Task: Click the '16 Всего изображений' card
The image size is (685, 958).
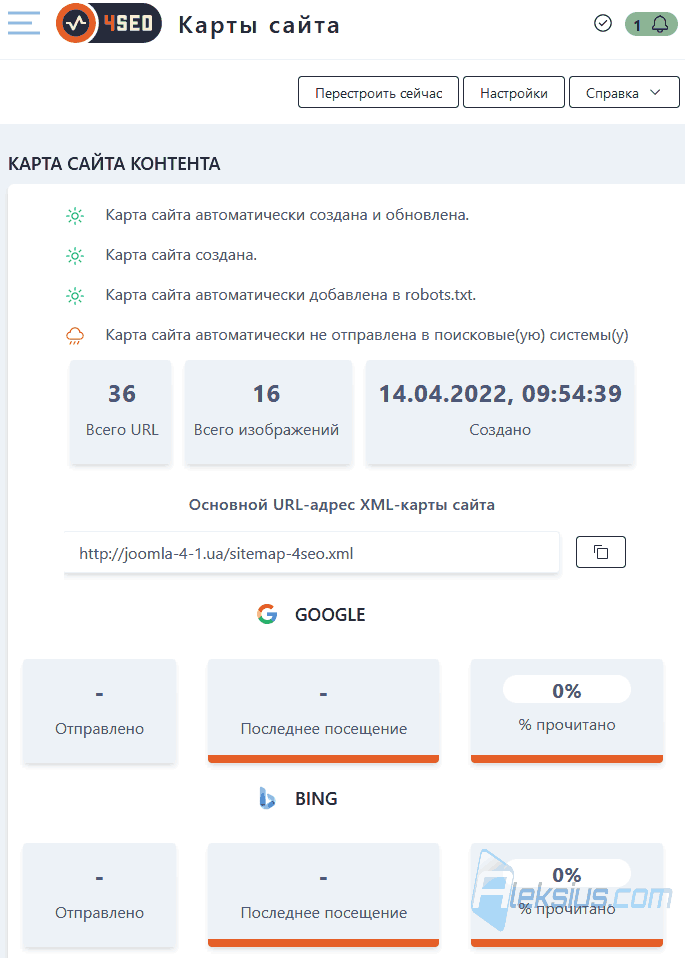Action: pyautogui.click(x=268, y=412)
